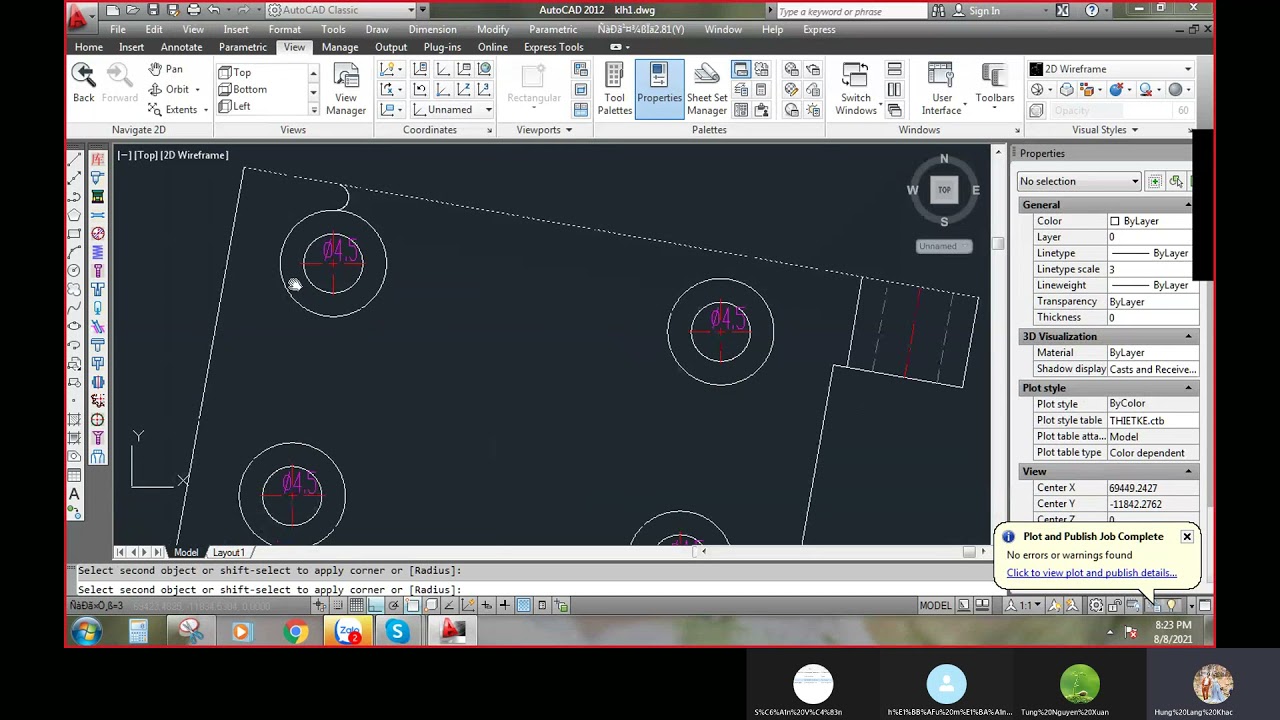Open the Dimension menu

coord(432,29)
